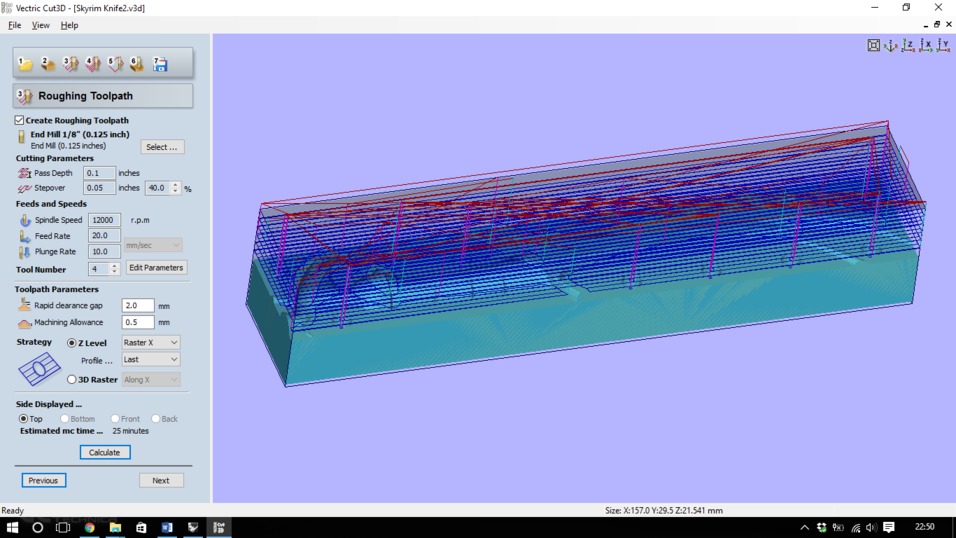Increase the Stepover percentage spinner
The image size is (956, 538).
[x=175, y=185]
